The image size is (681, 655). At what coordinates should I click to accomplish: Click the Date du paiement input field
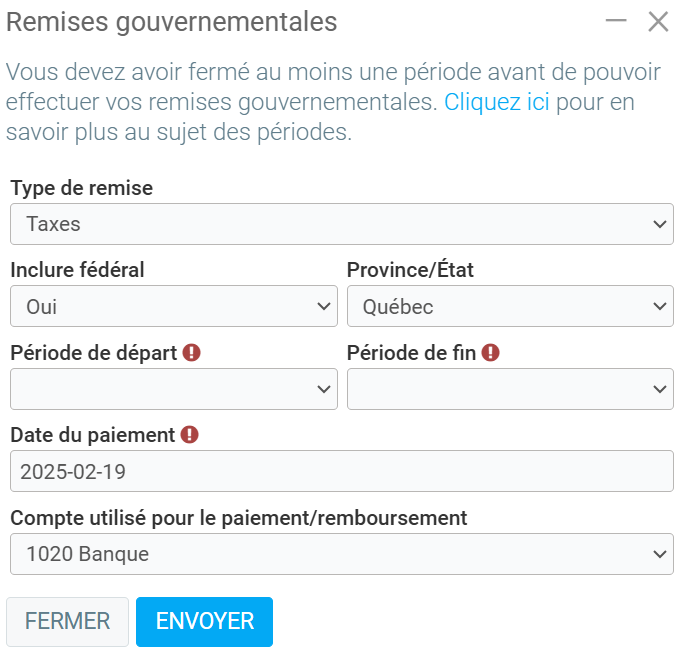pyautogui.click(x=342, y=471)
